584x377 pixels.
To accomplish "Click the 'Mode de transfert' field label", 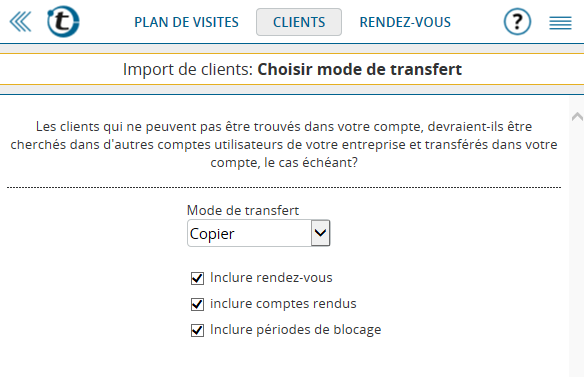I will pos(243,210).
